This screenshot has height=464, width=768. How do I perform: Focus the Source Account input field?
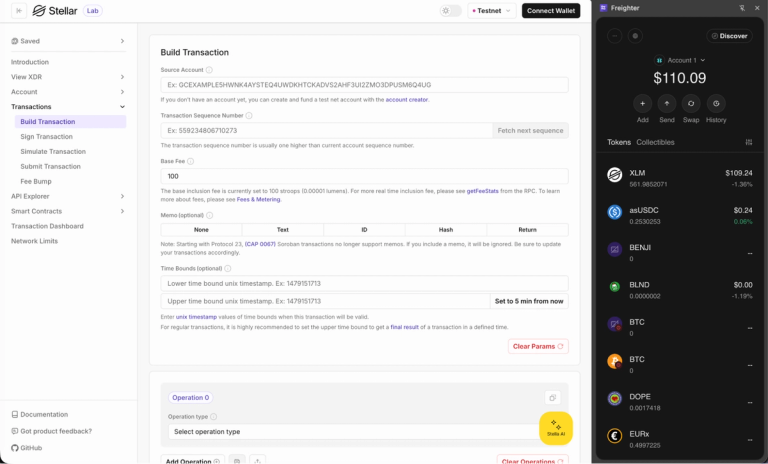(364, 85)
